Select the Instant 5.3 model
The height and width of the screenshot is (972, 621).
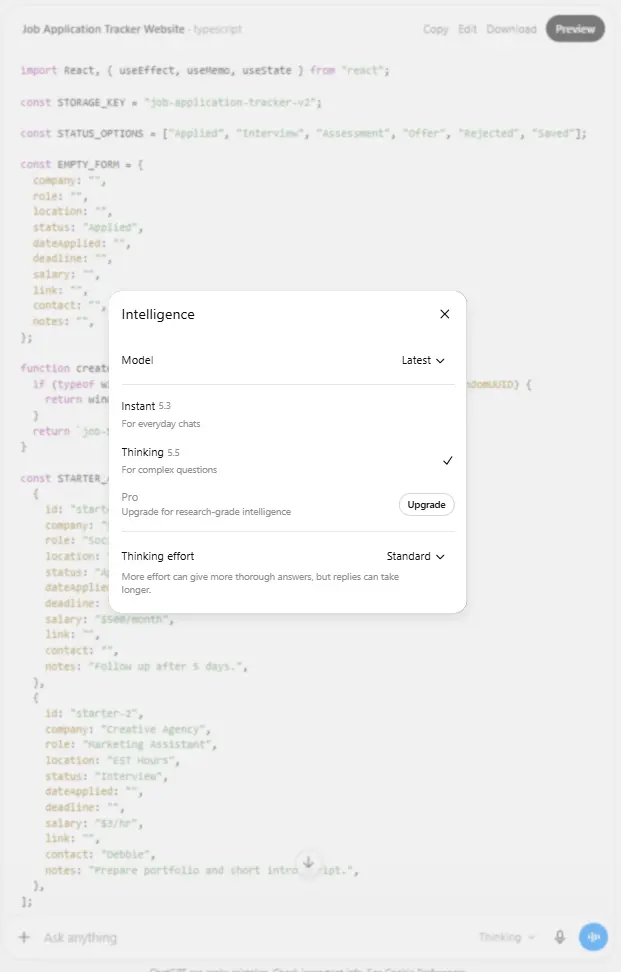(x=288, y=414)
